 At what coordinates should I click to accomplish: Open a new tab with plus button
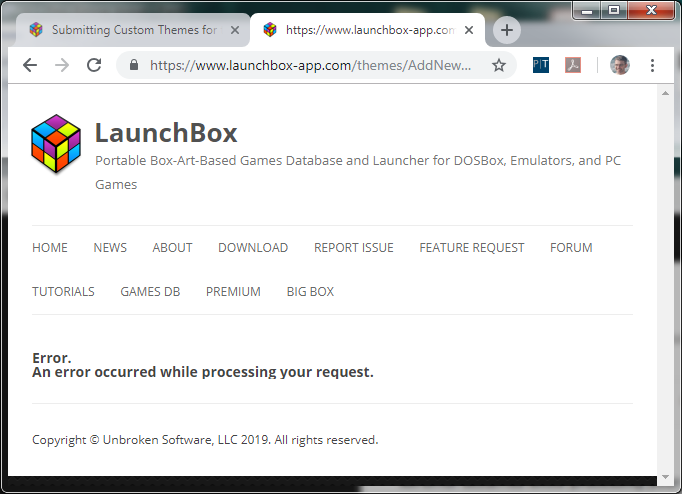[x=507, y=30]
